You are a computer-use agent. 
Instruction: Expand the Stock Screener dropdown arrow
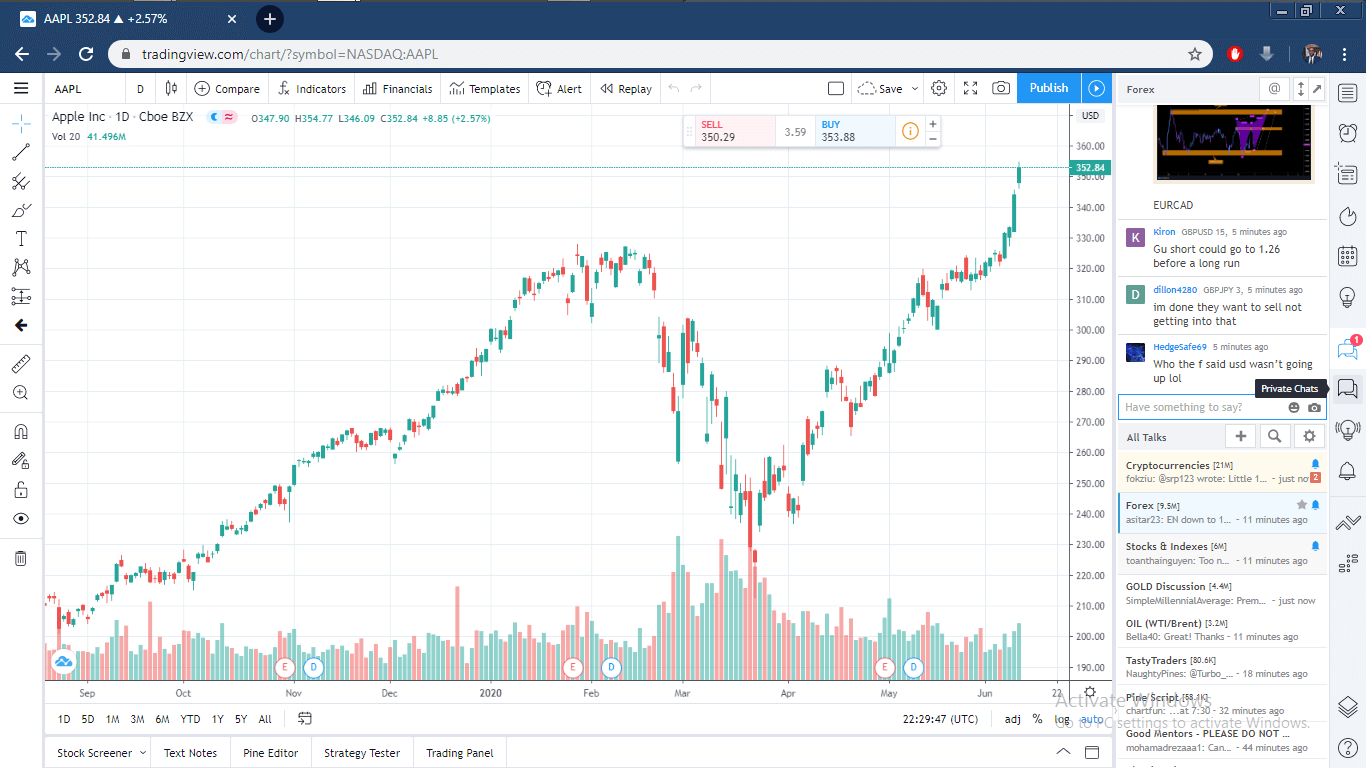(x=143, y=753)
